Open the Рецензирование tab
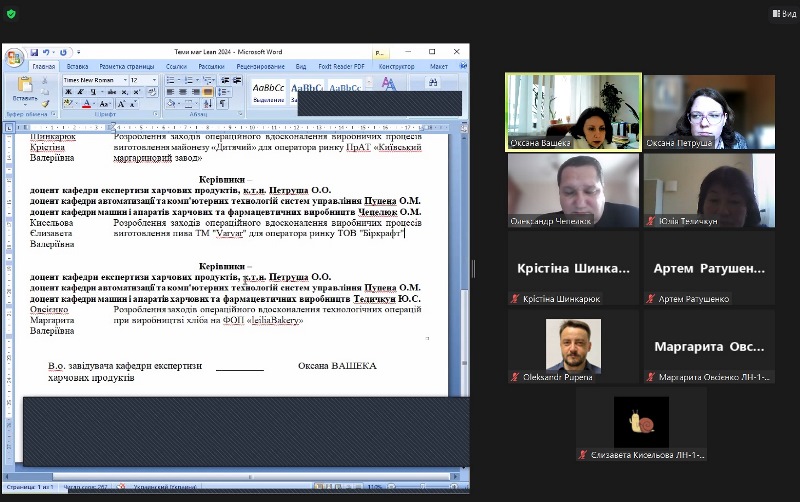The height and width of the screenshot is (502, 800). 260,66
